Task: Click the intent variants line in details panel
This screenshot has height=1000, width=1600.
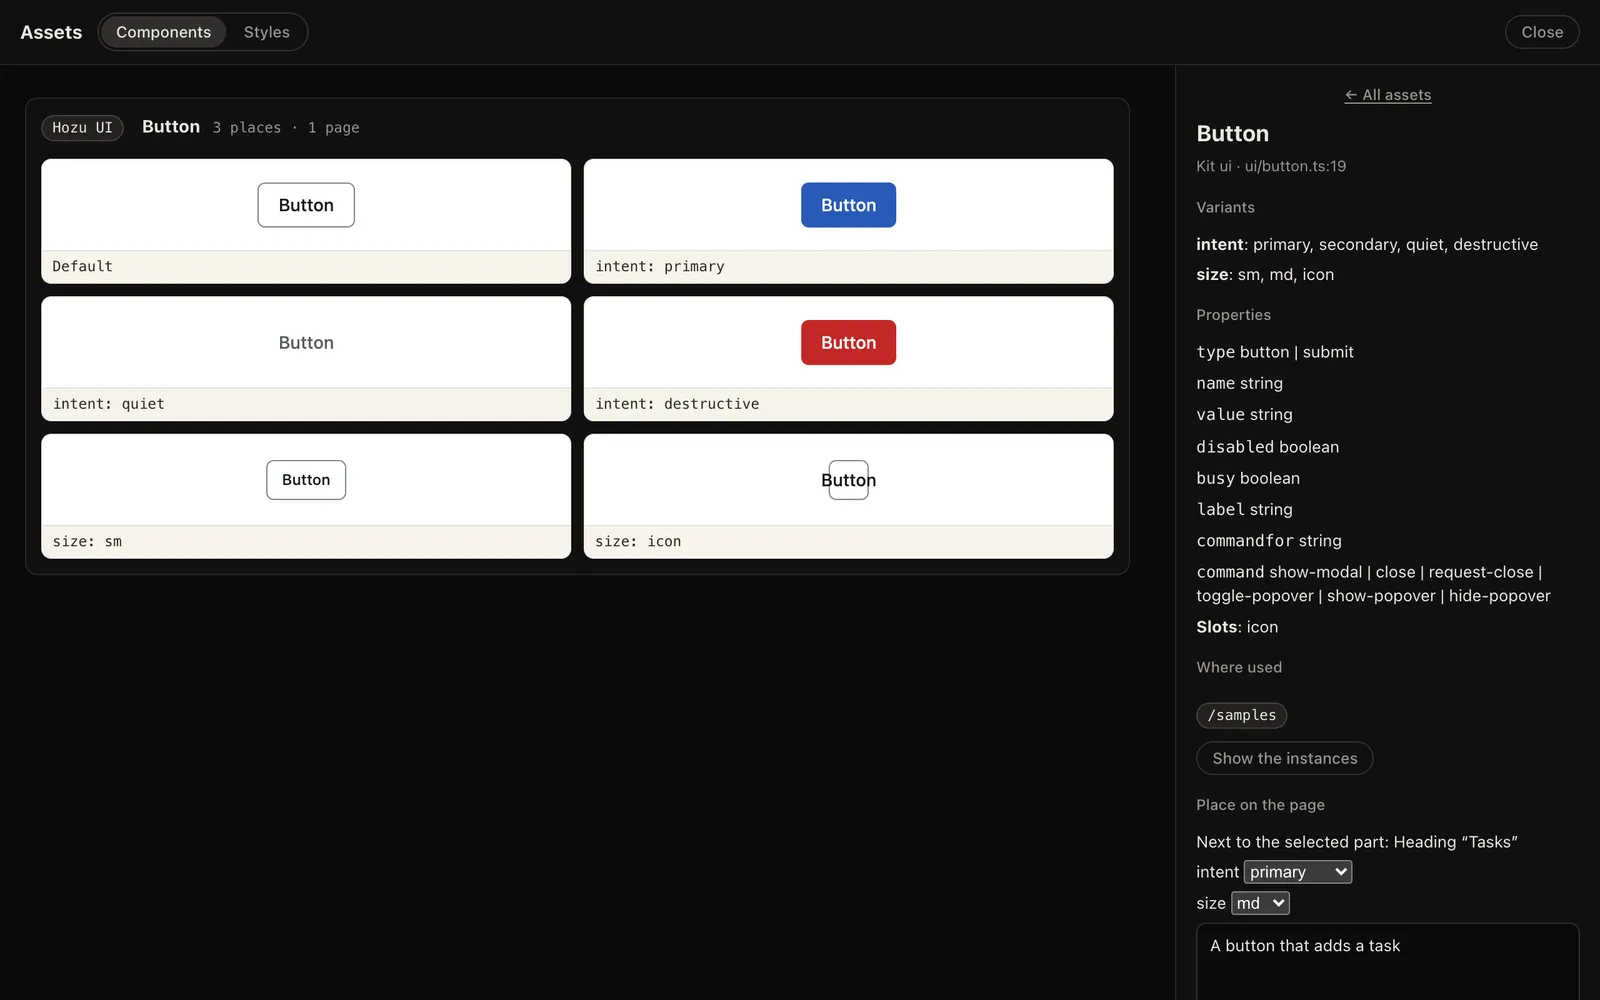Action: 1367,245
